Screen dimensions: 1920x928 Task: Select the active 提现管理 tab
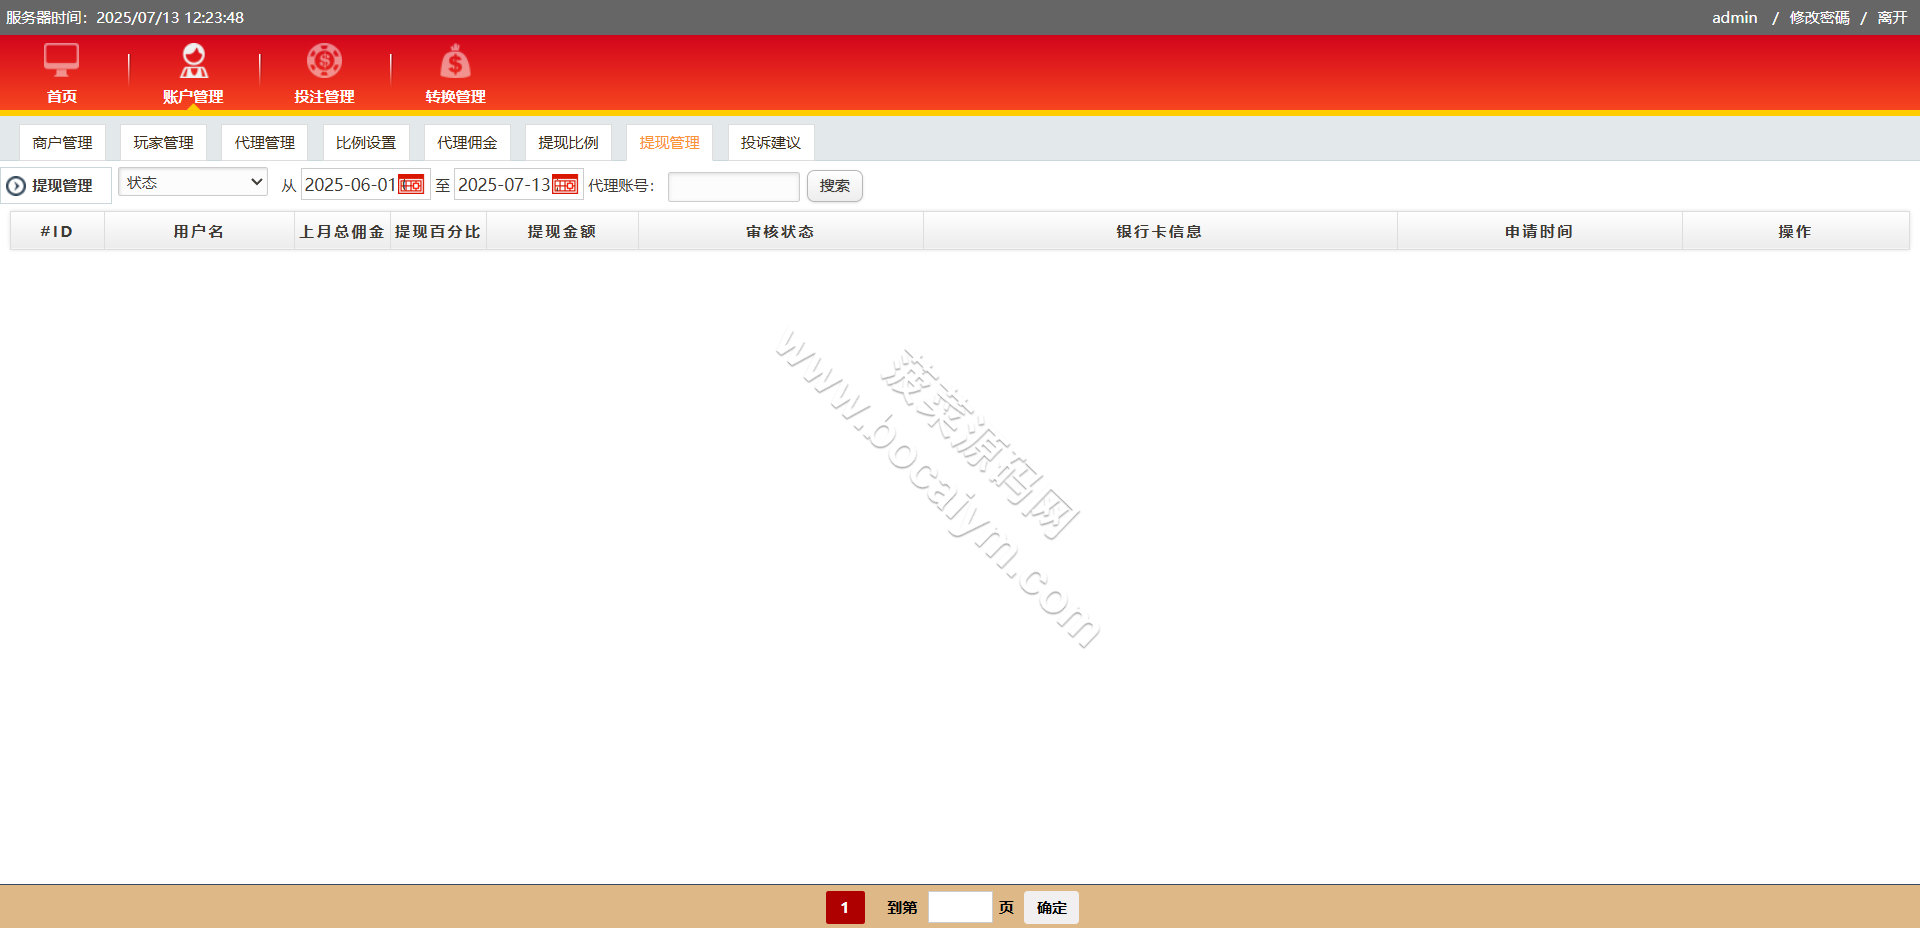[669, 143]
